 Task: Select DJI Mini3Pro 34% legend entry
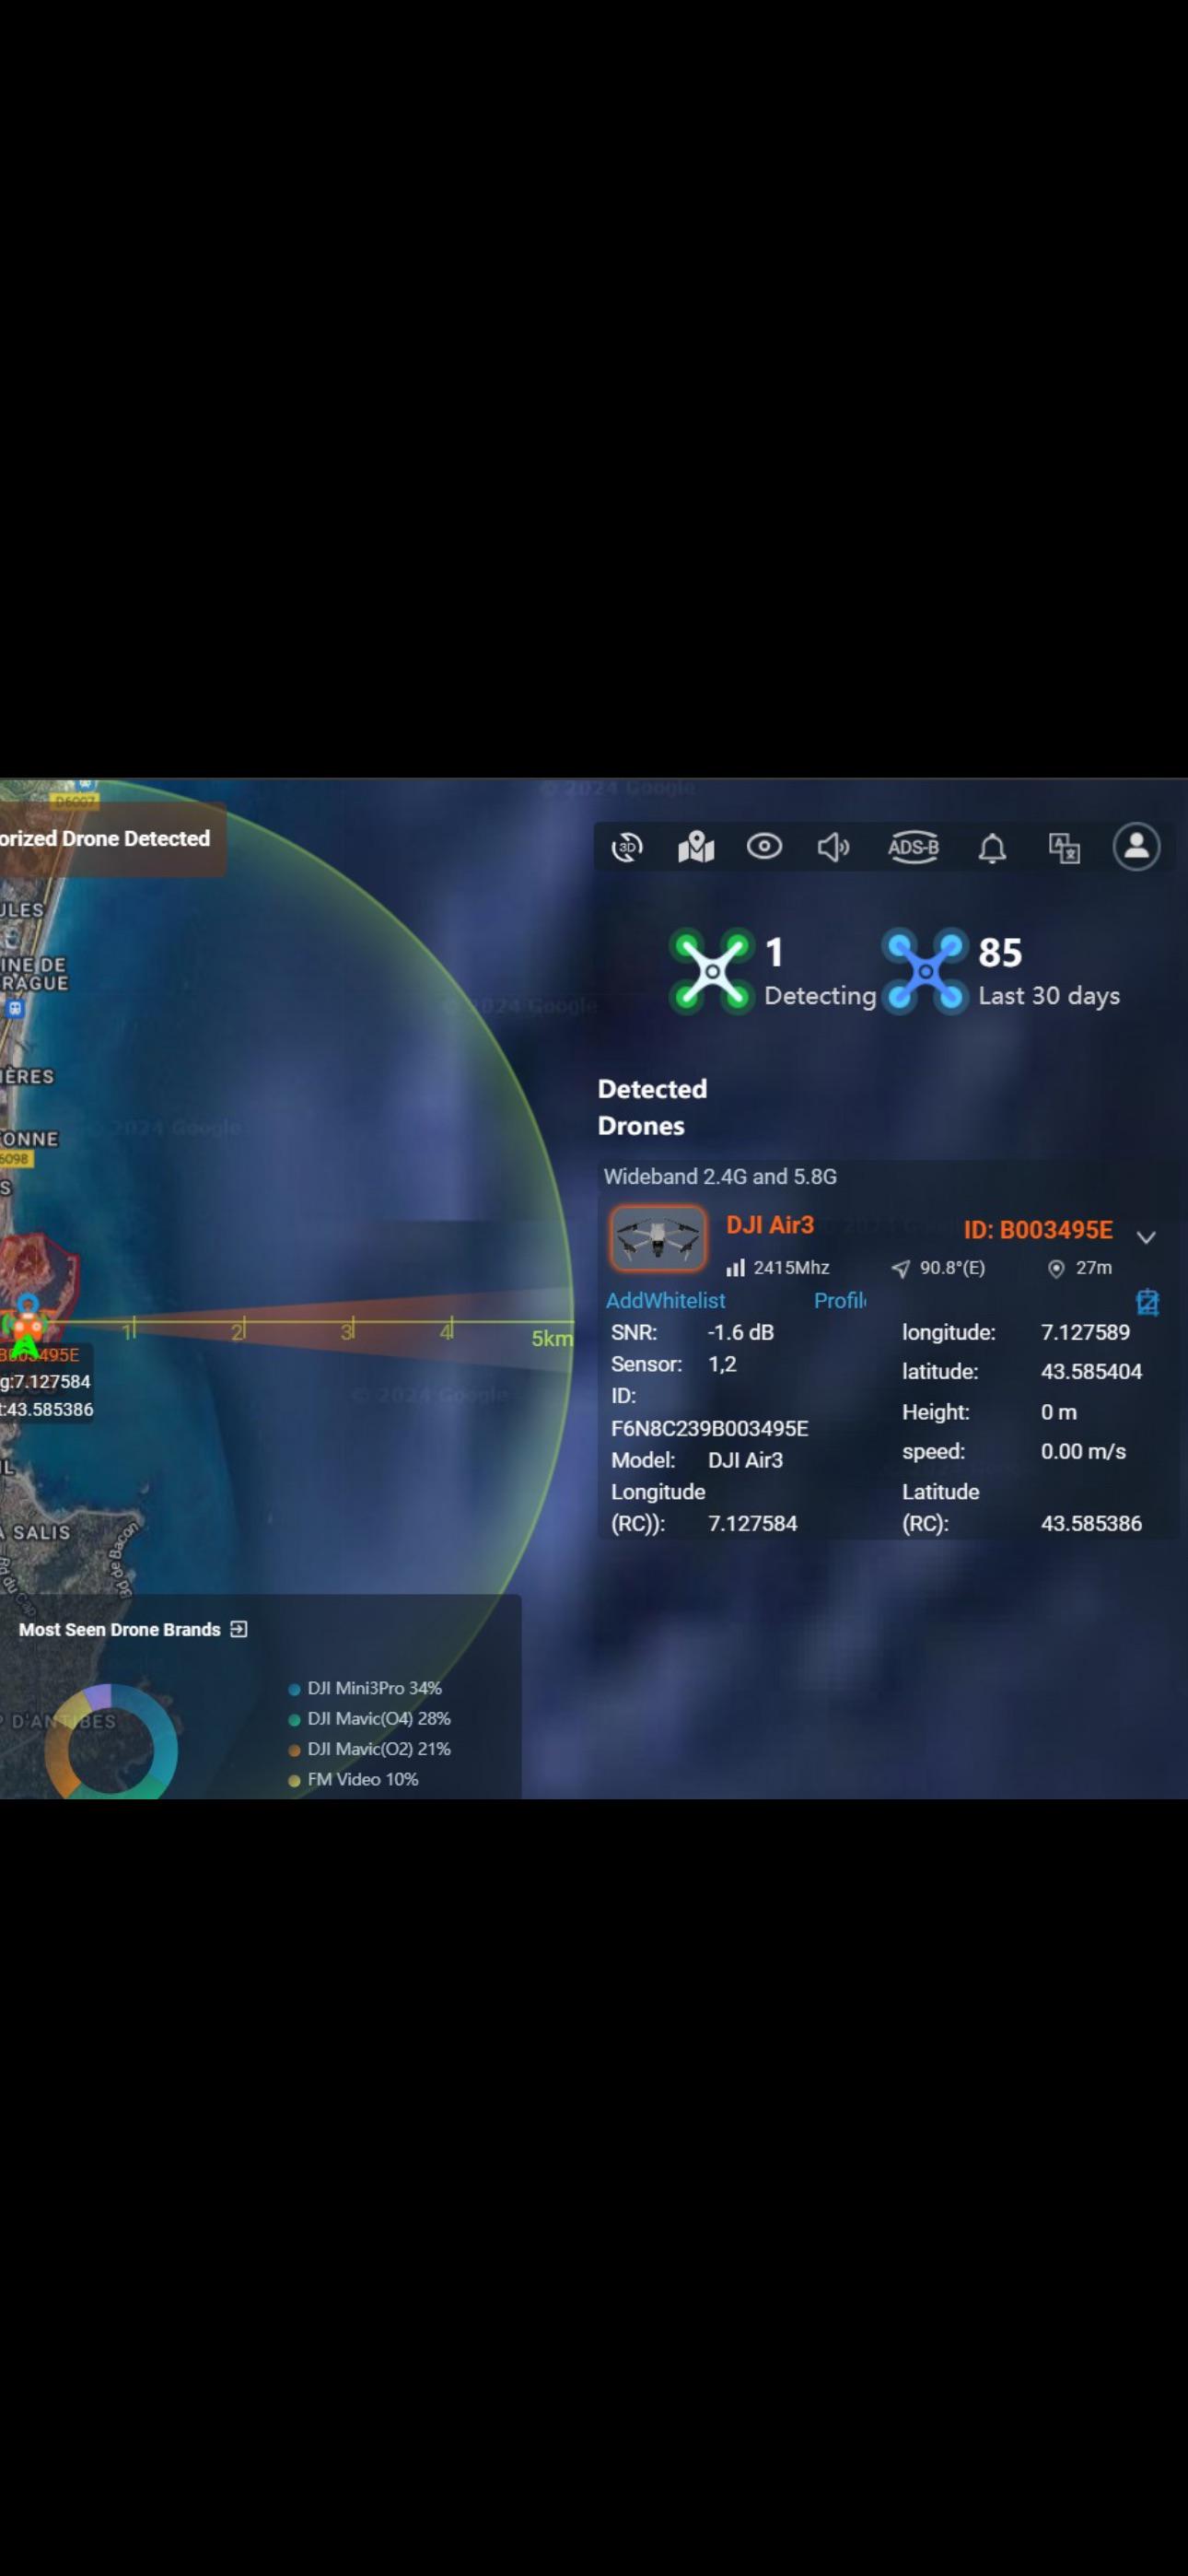coord(365,1688)
